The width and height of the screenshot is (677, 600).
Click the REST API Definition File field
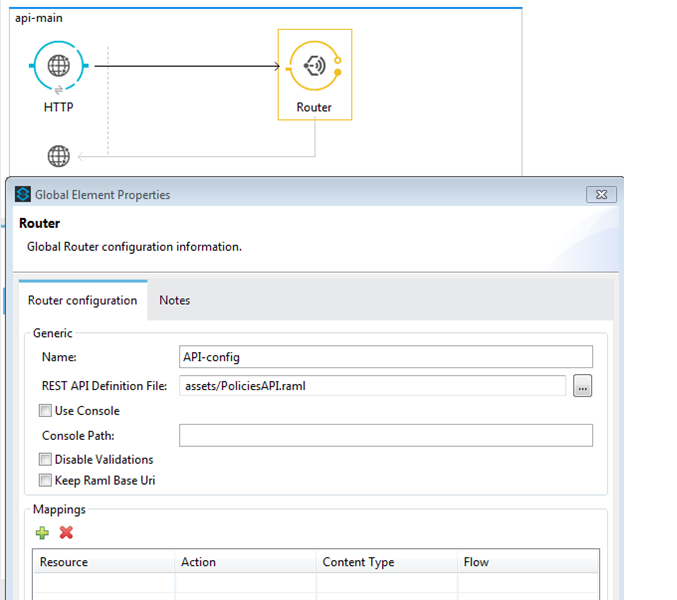[x=372, y=386]
